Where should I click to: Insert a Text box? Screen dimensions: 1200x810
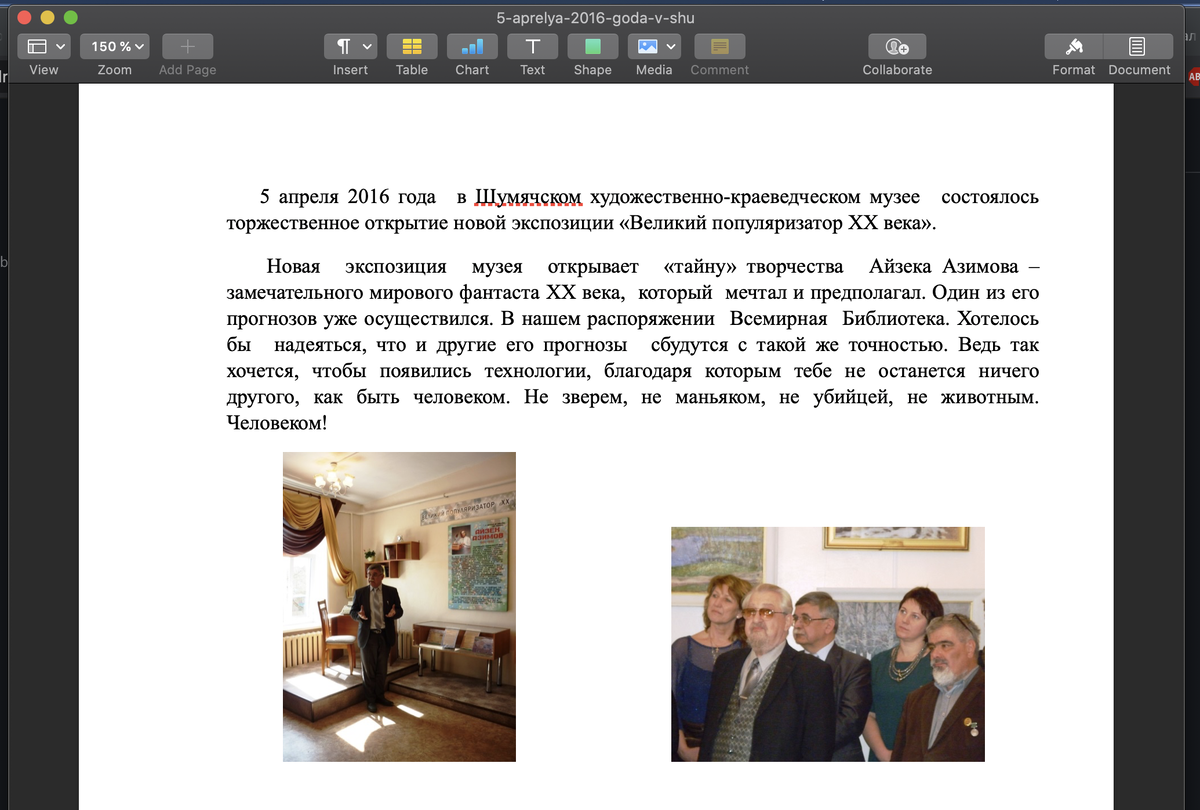coord(531,46)
